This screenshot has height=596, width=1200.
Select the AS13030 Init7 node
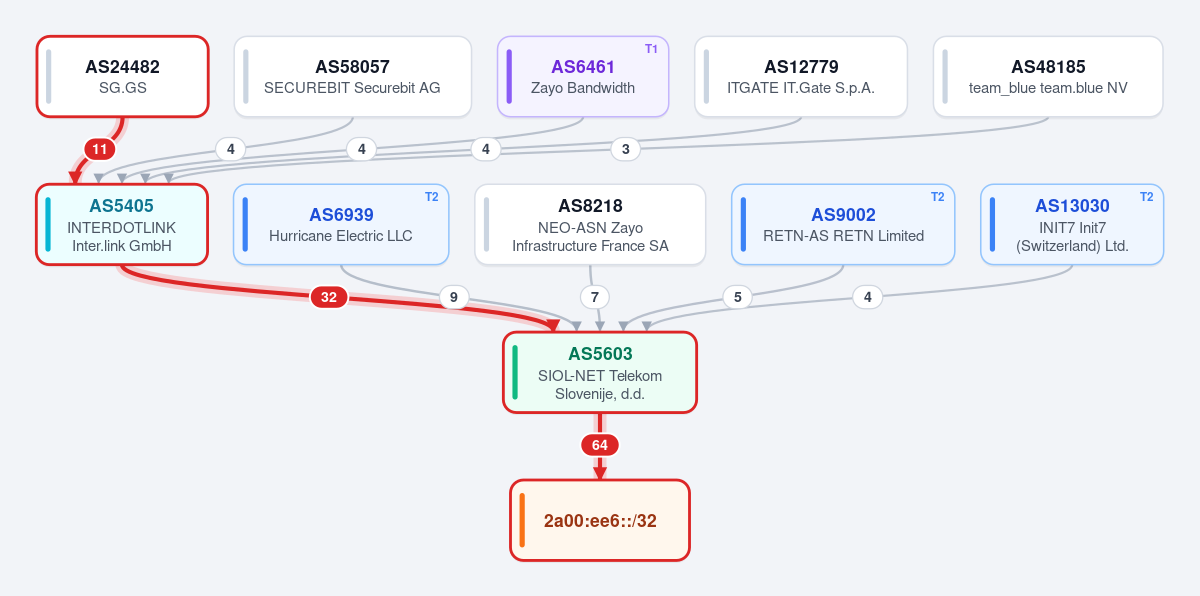[x=1072, y=225]
